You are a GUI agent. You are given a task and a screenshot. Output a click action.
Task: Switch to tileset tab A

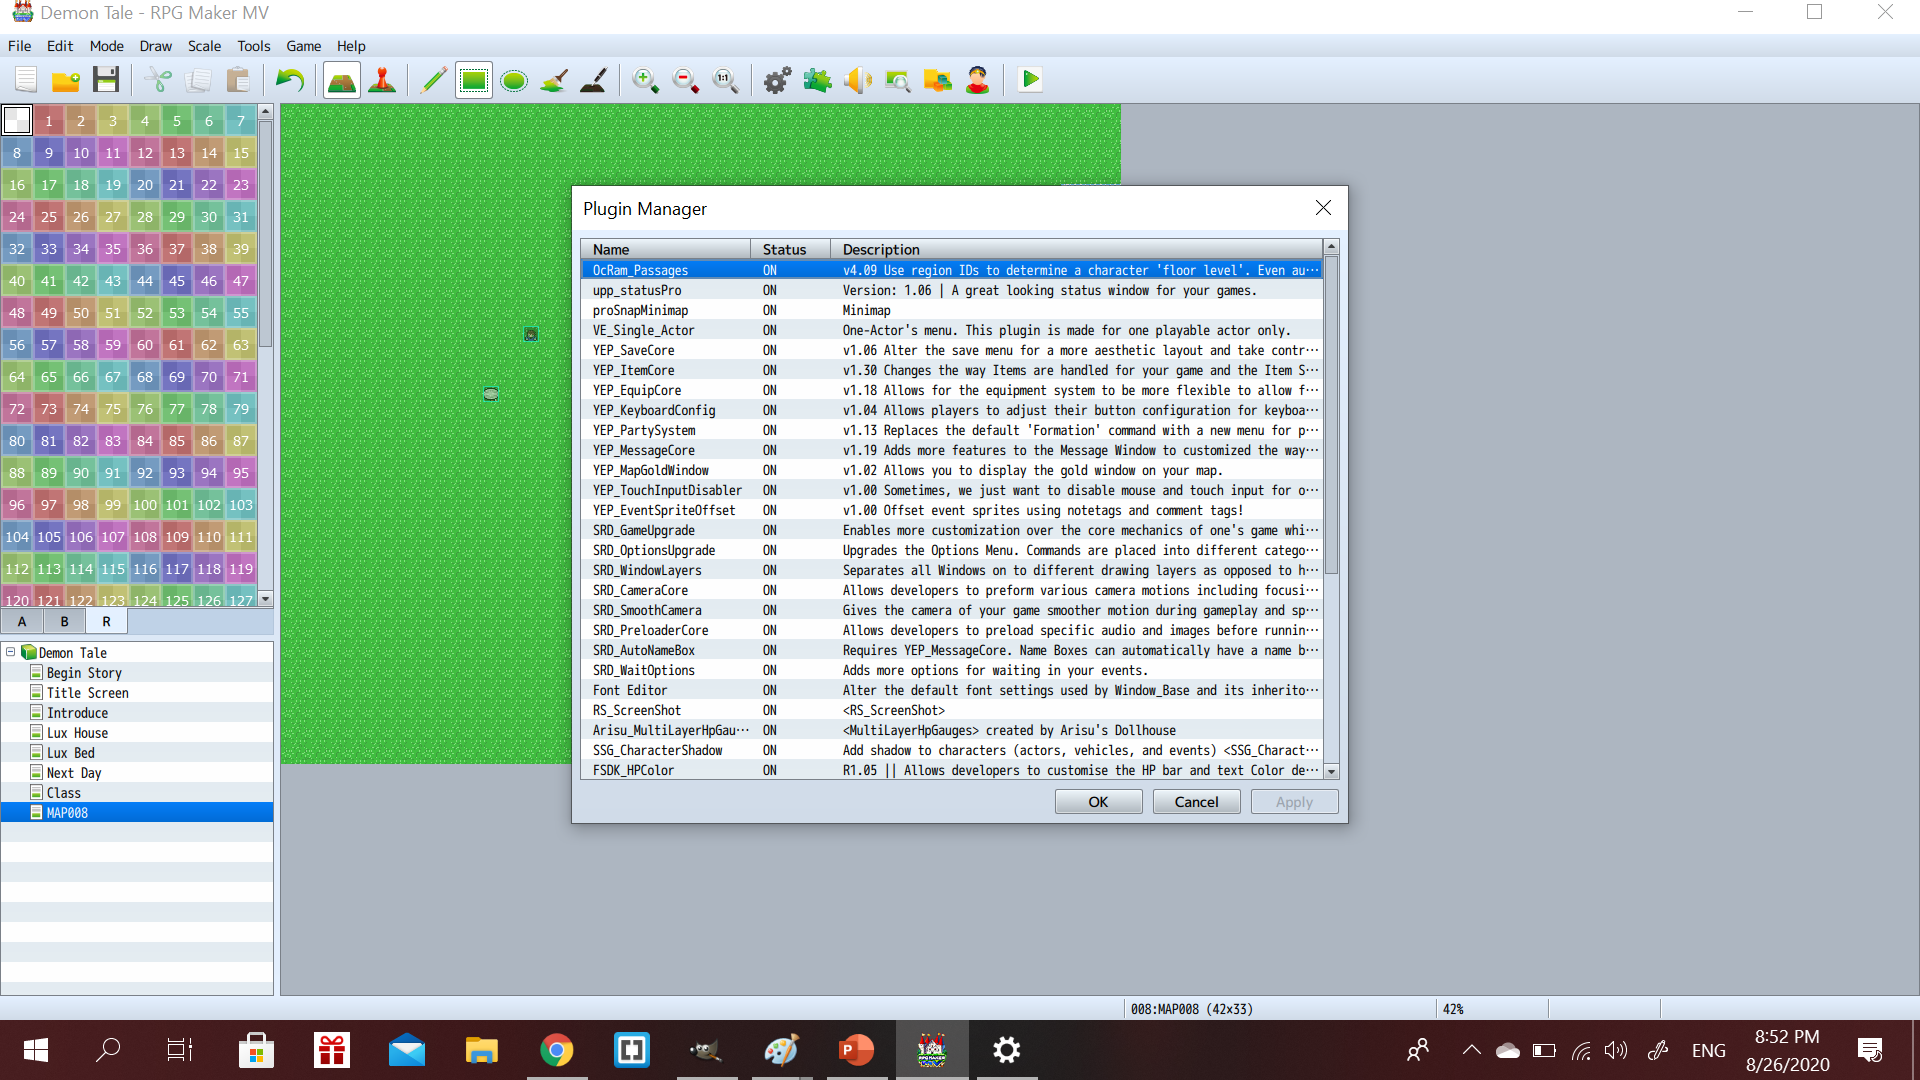pos(22,621)
